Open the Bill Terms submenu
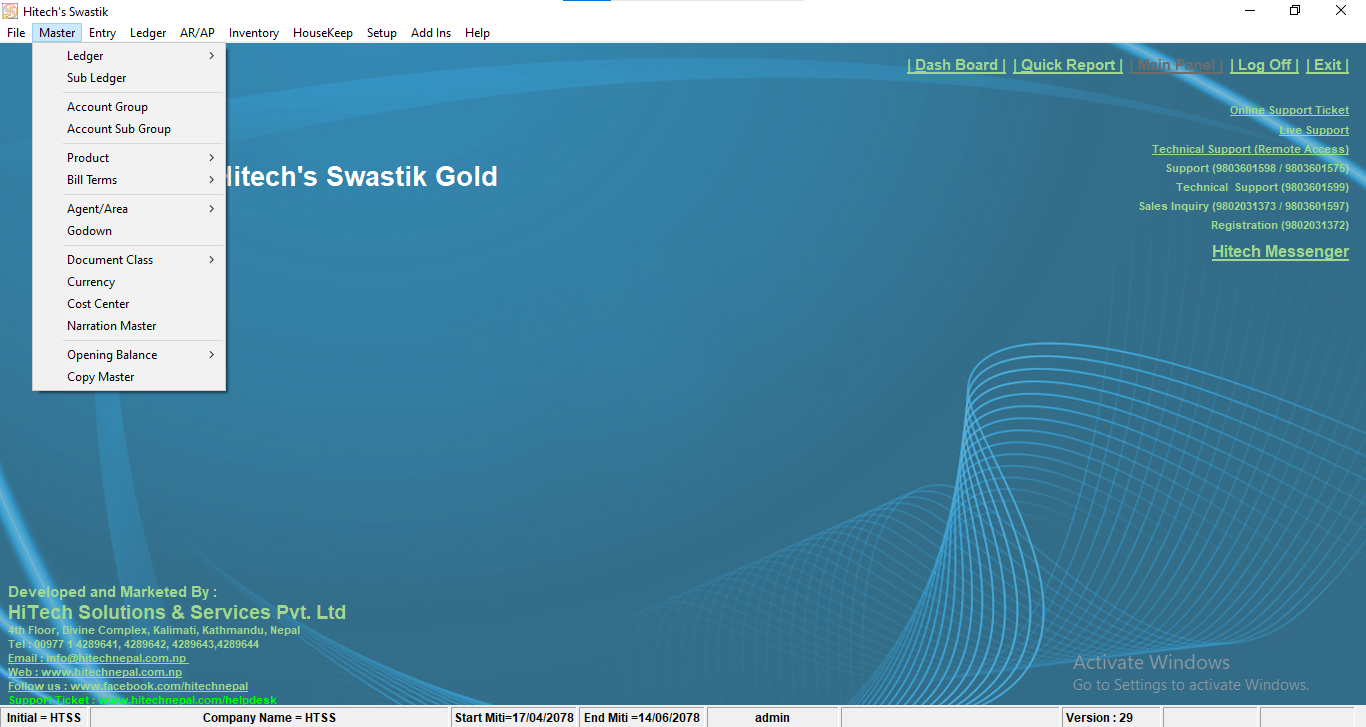 click(x=92, y=180)
